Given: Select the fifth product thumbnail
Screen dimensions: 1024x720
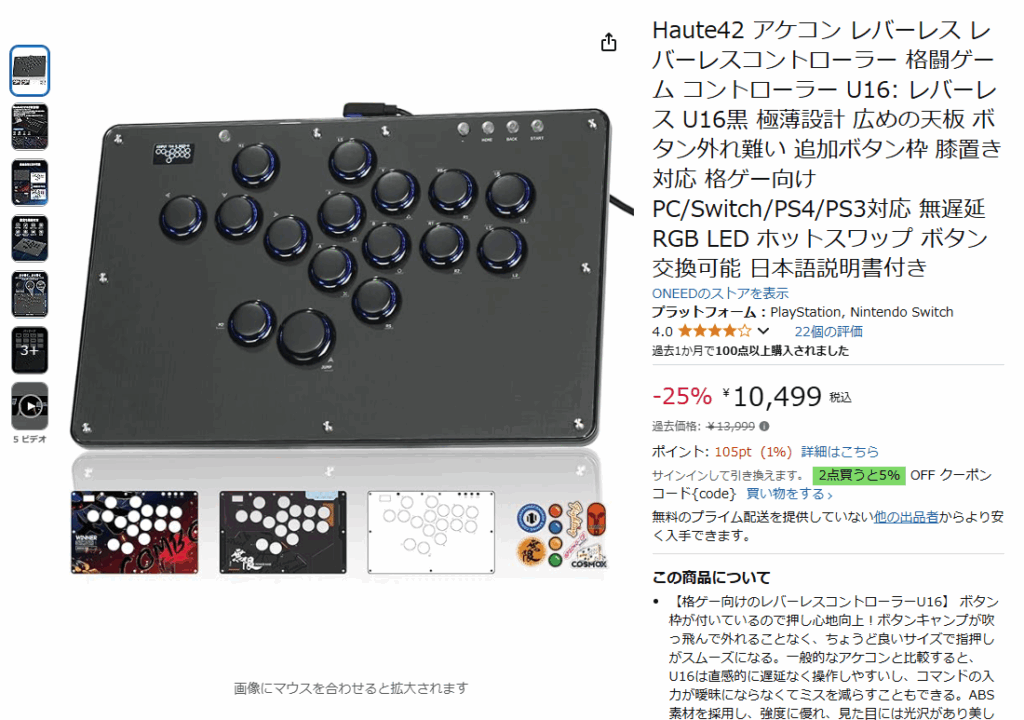Looking at the screenshot, I should 30,294.
